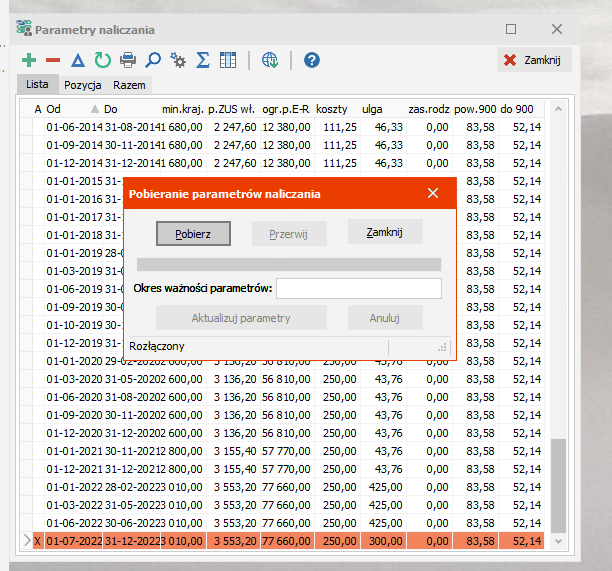Click Zamknij button inside the dialog
This screenshot has width=612, height=571.
pyautogui.click(x=385, y=232)
